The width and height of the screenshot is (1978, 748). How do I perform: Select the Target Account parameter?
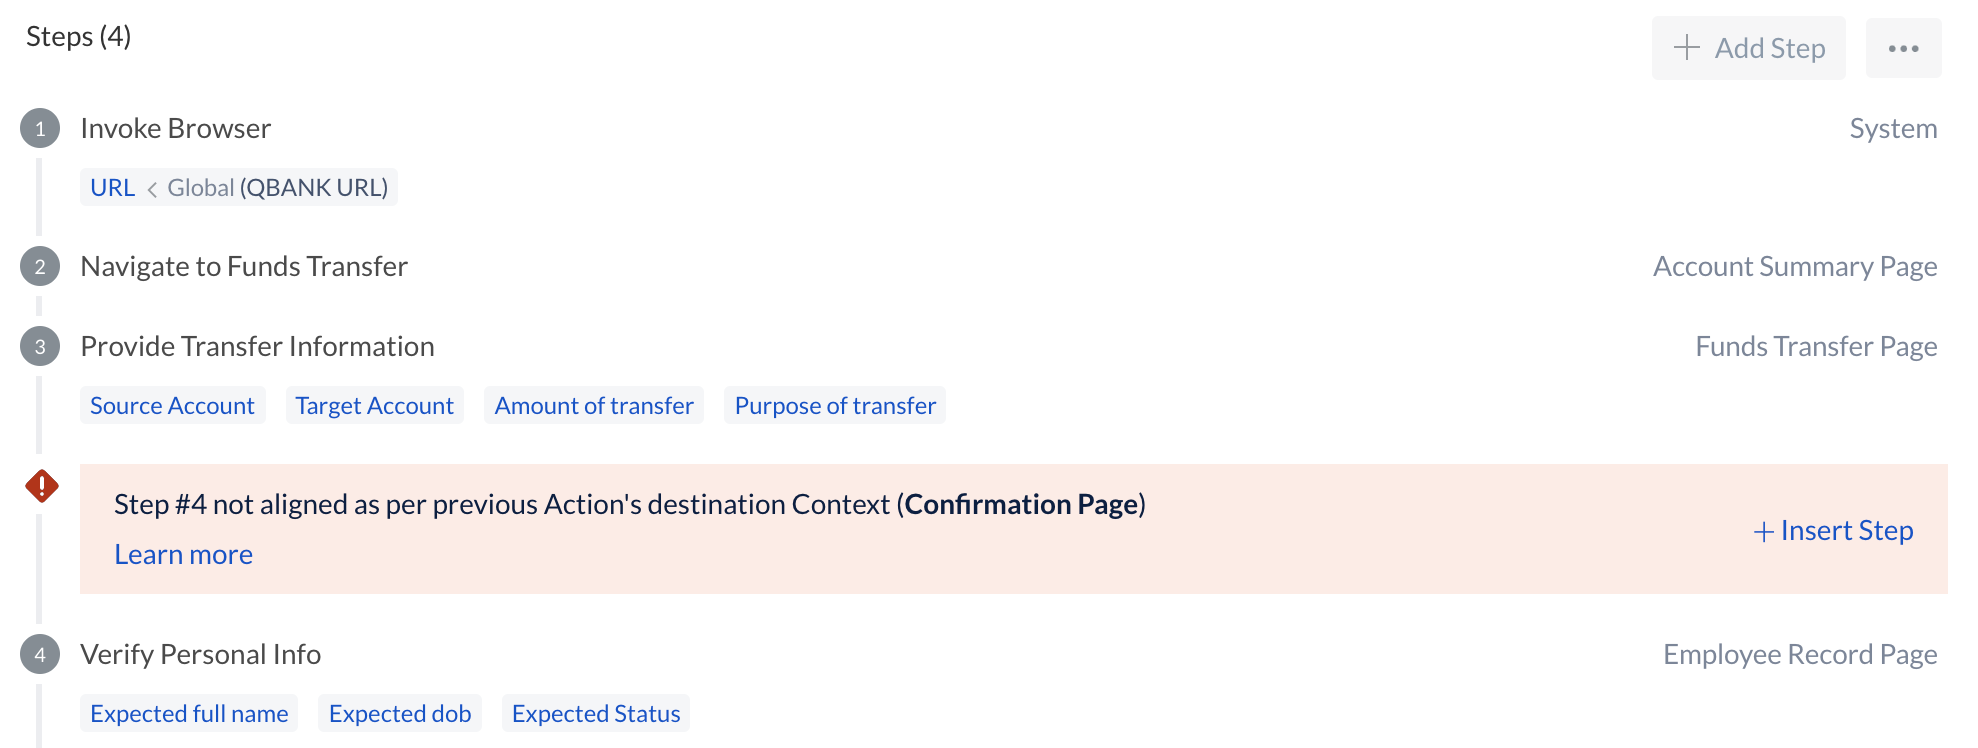[x=374, y=405]
